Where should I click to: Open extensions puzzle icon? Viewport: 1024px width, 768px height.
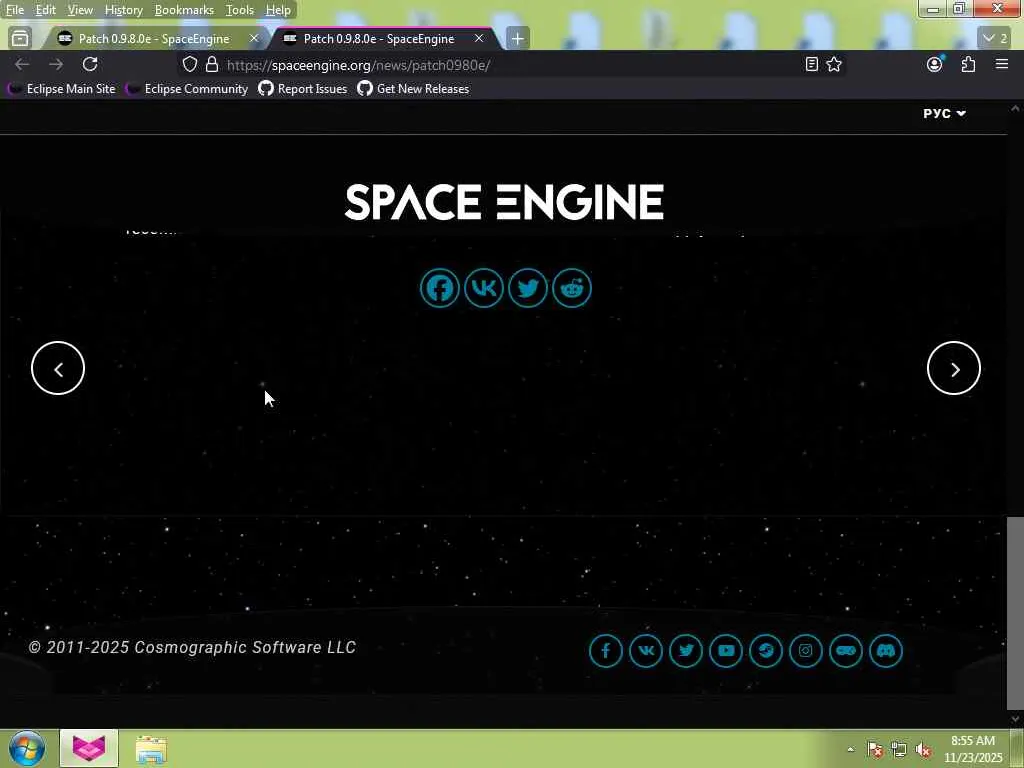(x=968, y=64)
